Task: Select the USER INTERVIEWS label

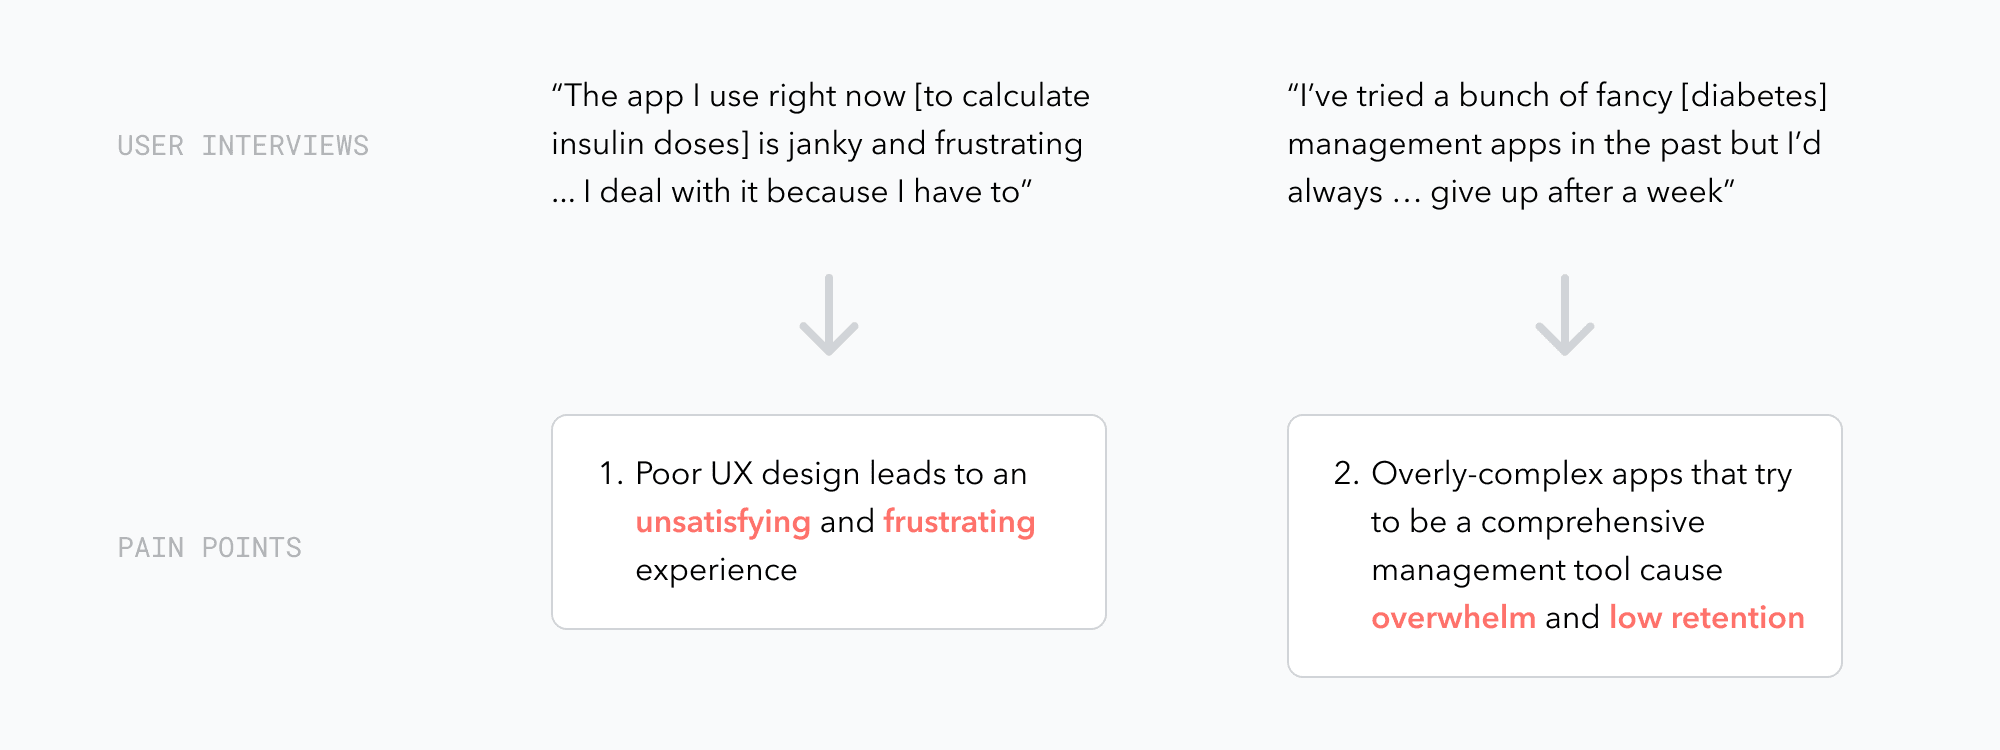Action: coord(243,146)
